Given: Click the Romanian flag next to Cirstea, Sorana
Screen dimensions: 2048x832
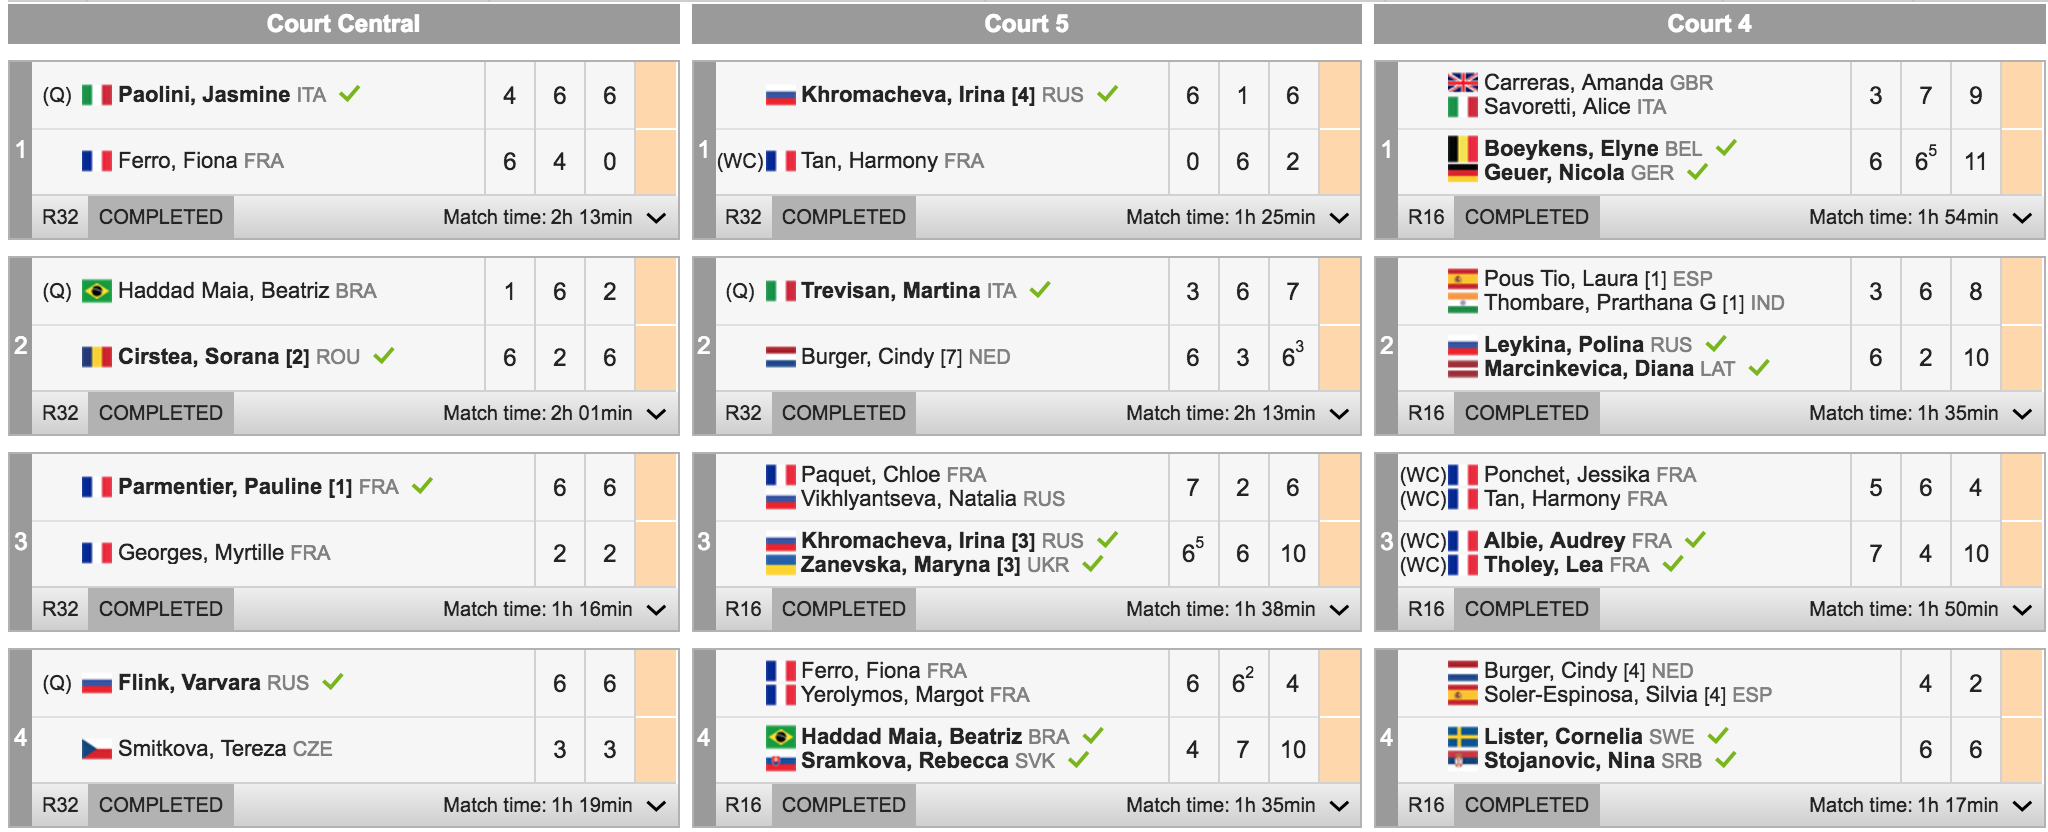Looking at the screenshot, I should pos(96,357).
